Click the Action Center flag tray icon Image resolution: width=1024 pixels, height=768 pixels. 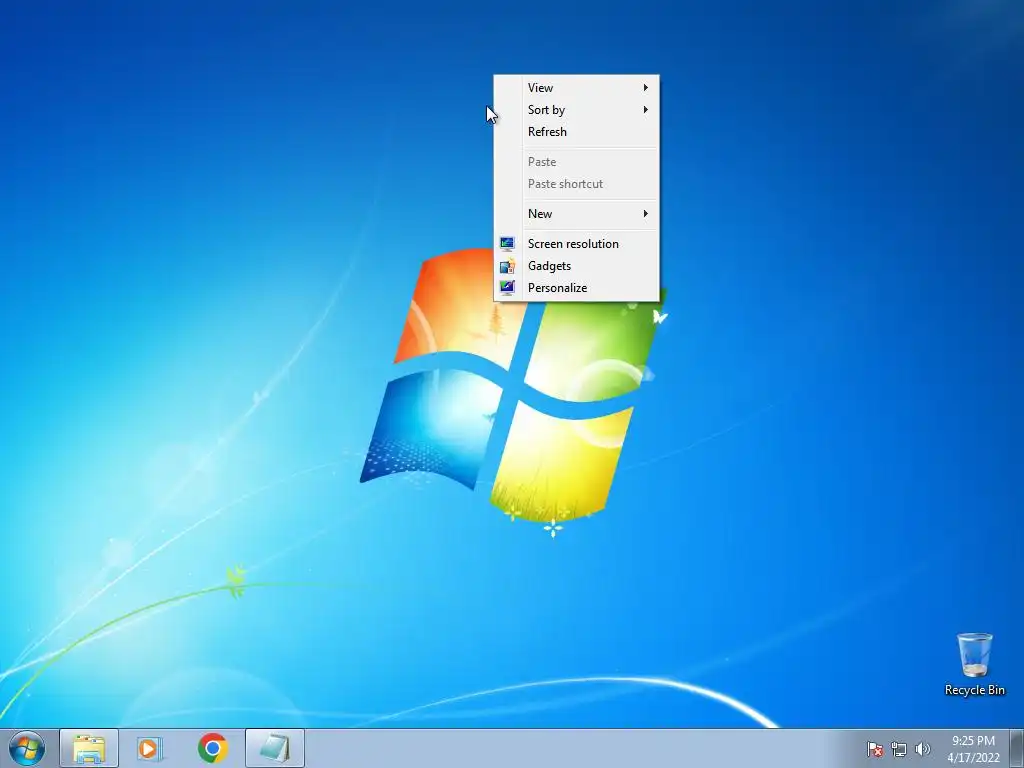coord(875,749)
